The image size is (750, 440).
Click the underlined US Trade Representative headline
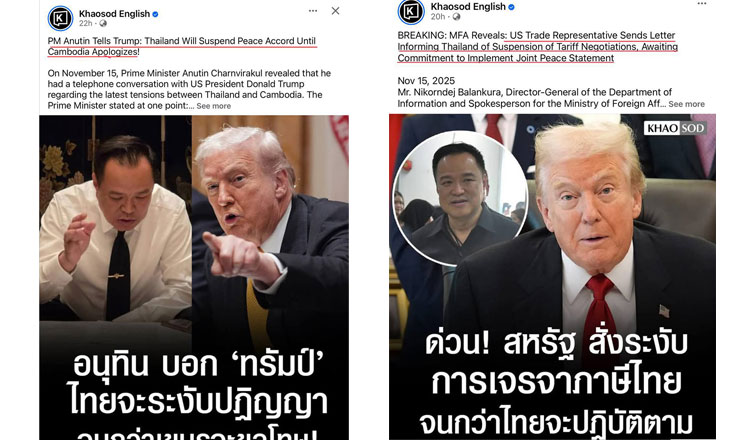tap(538, 47)
